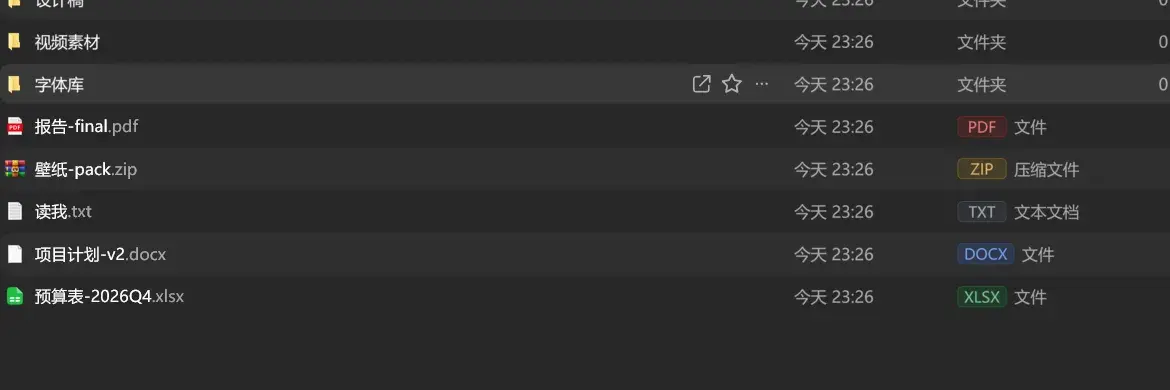The height and width of the screenshot is (390, 1170).
Task: Select the 项目计划-v2.docx file name
Action: coord(100,254)
